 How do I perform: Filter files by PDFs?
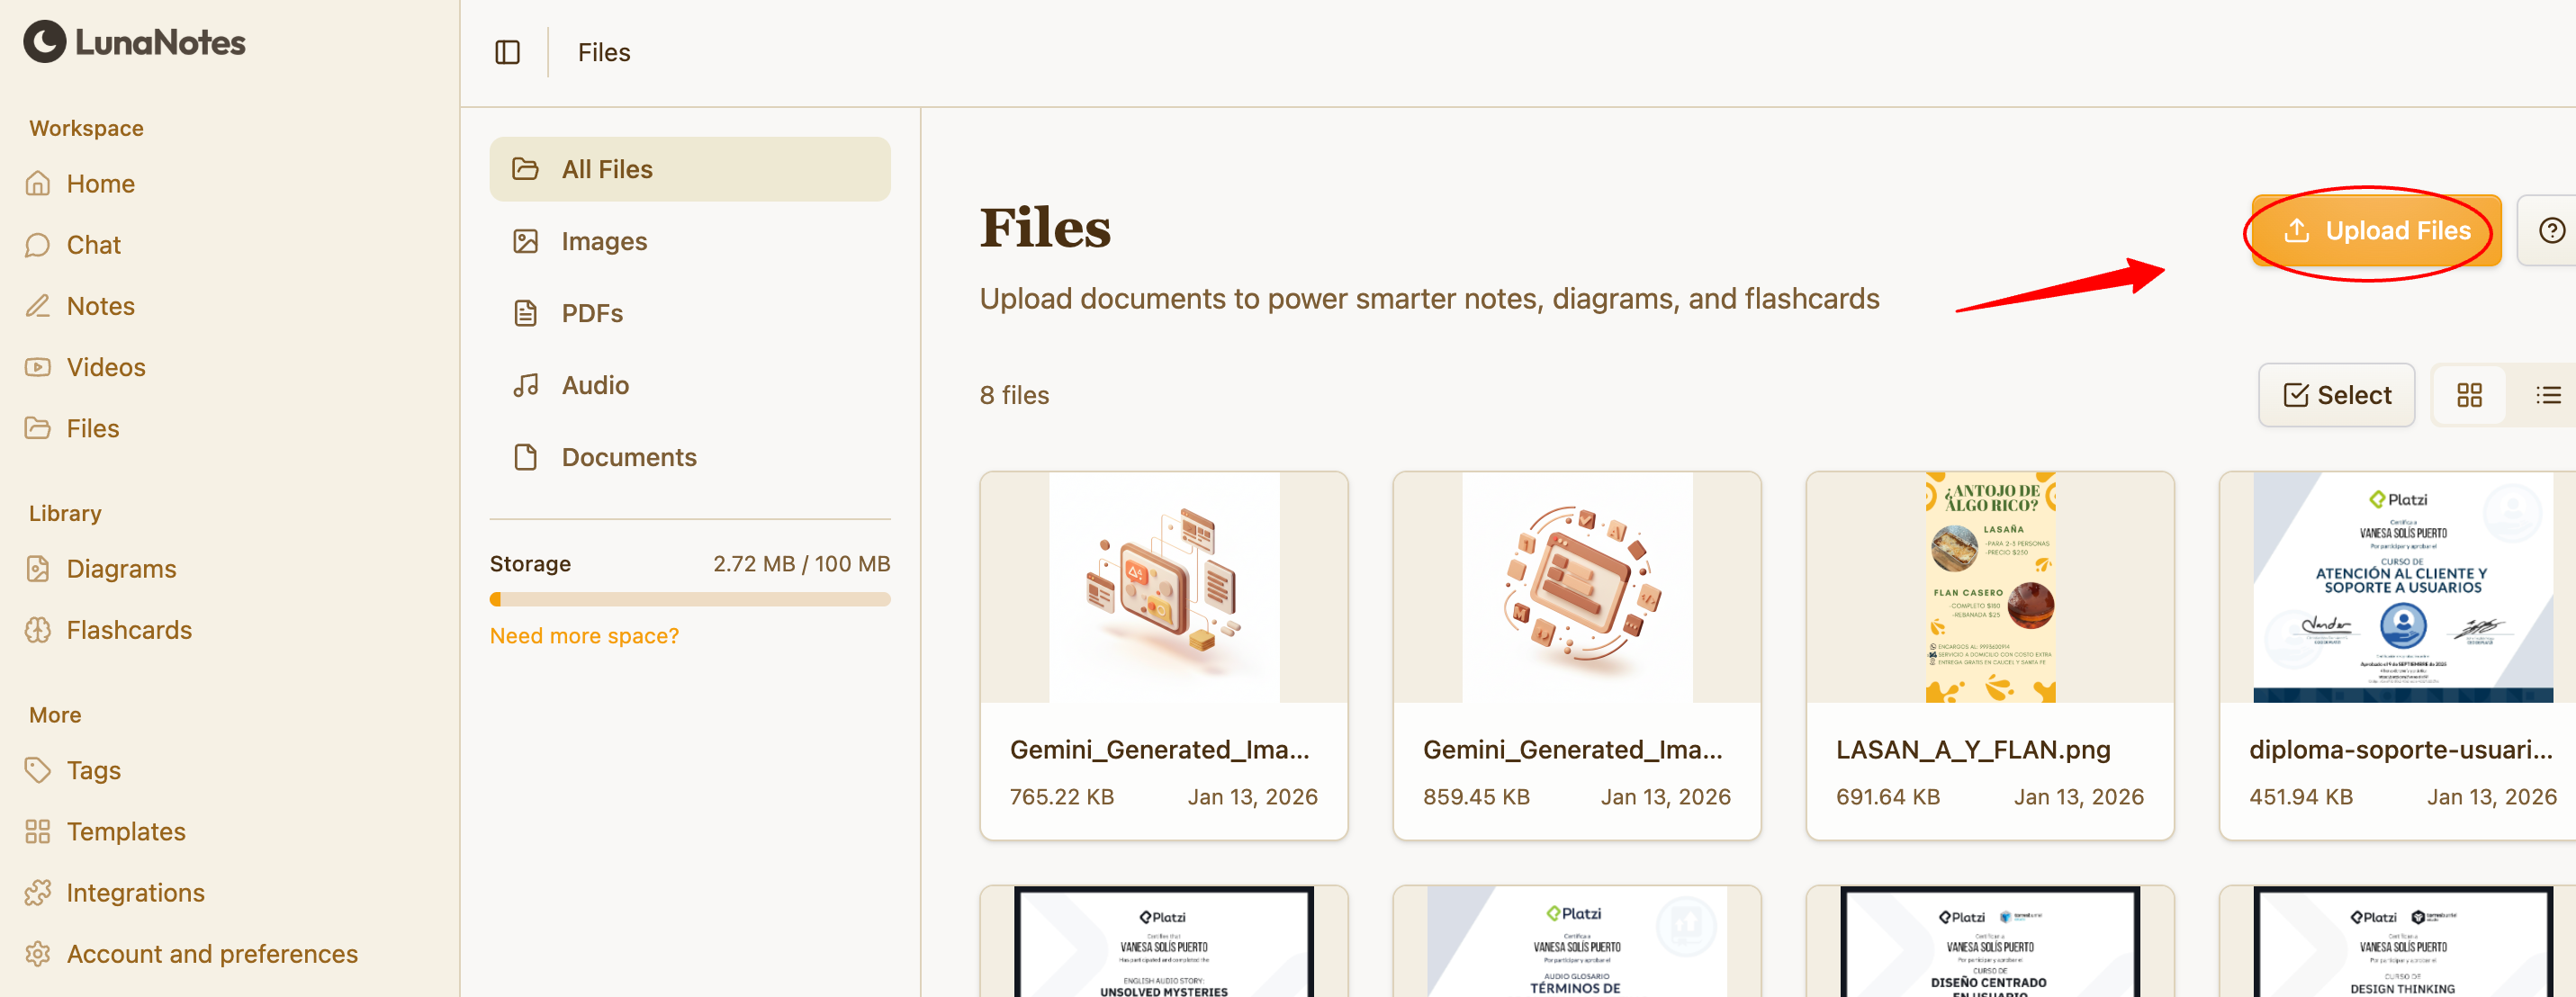point(591,313)
